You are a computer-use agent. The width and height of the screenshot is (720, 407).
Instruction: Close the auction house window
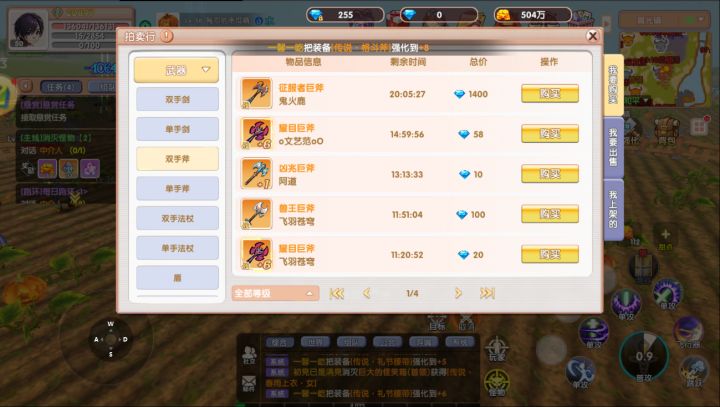(x=592, y=36)
